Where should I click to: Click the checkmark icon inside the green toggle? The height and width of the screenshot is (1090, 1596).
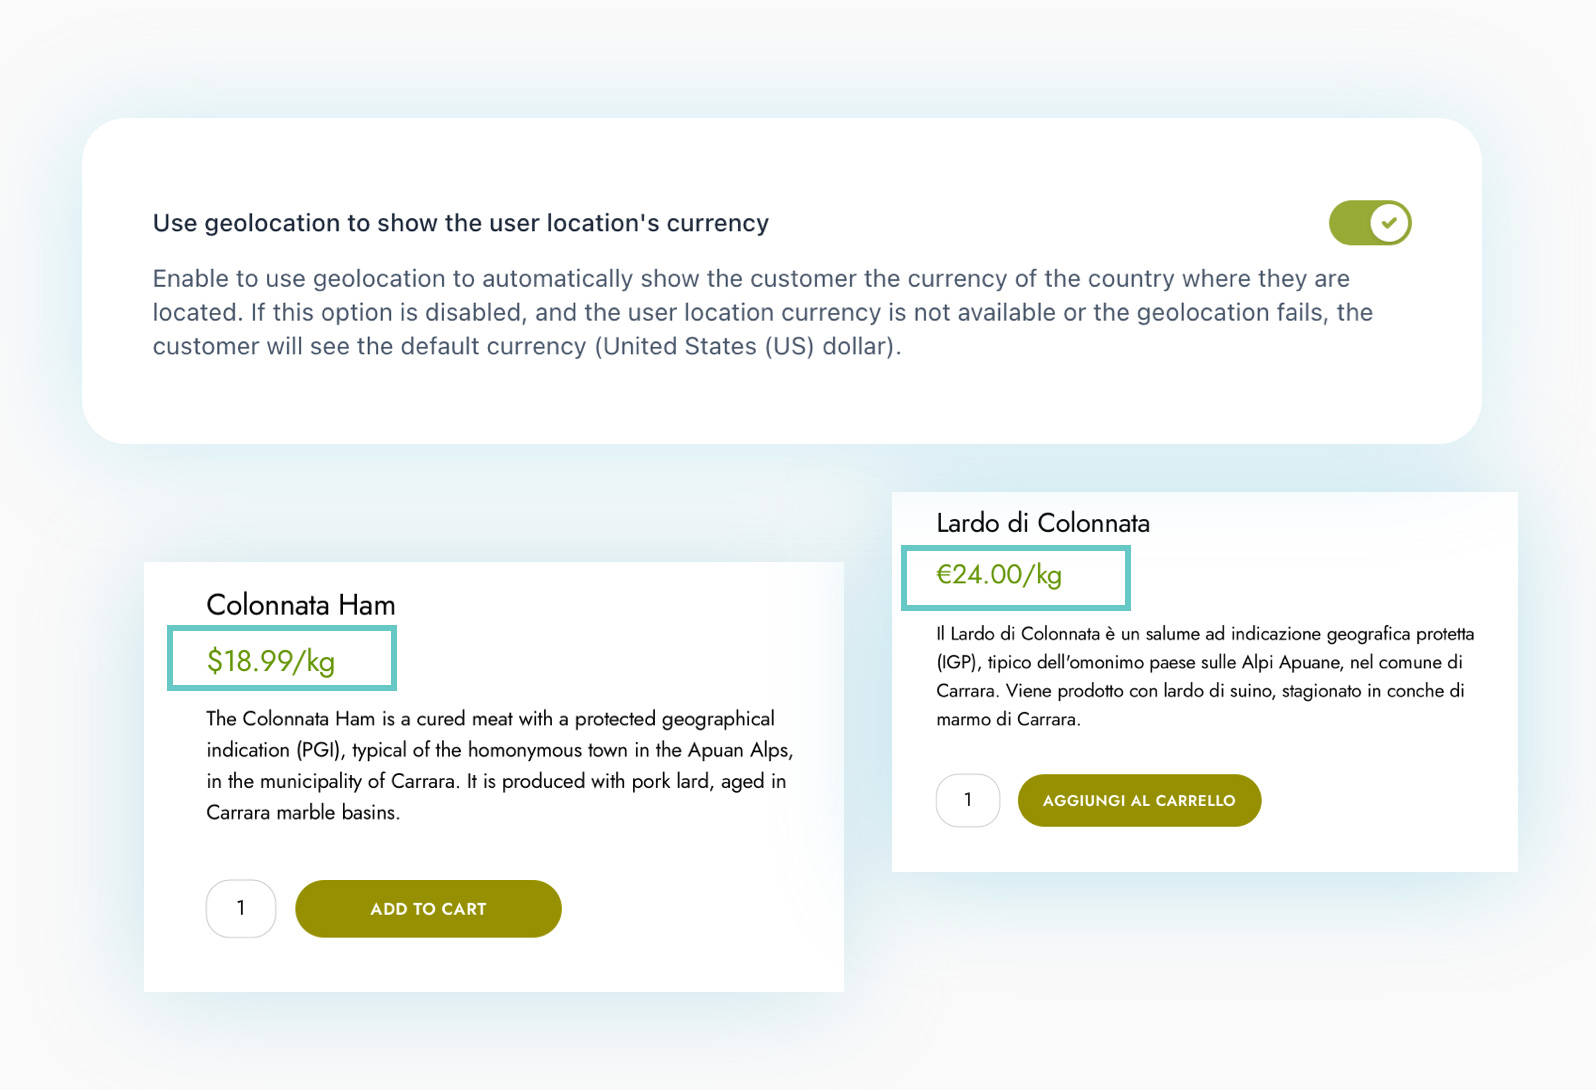(x=1388, y=222)
